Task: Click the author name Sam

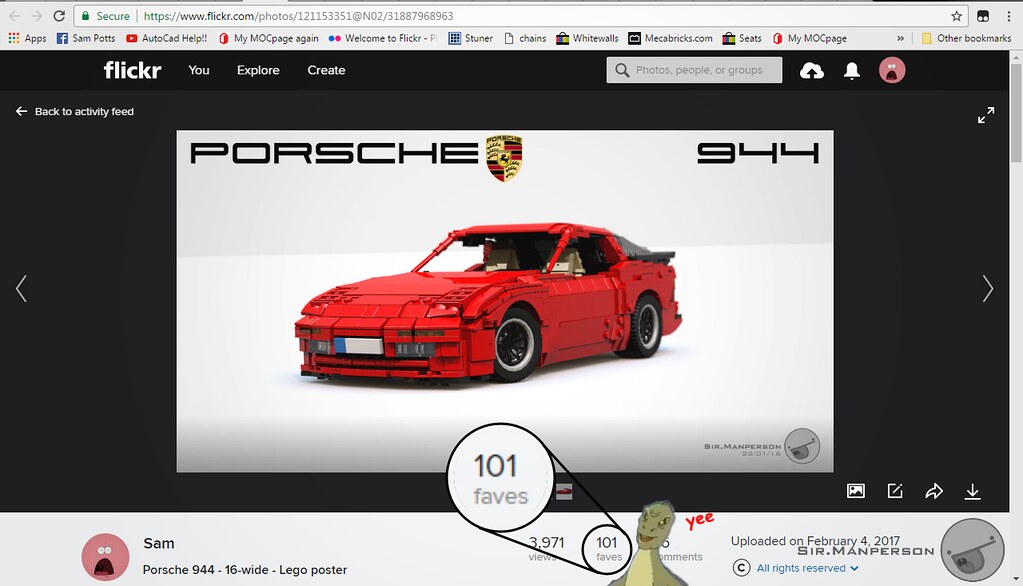Action: tap(159, 544)
